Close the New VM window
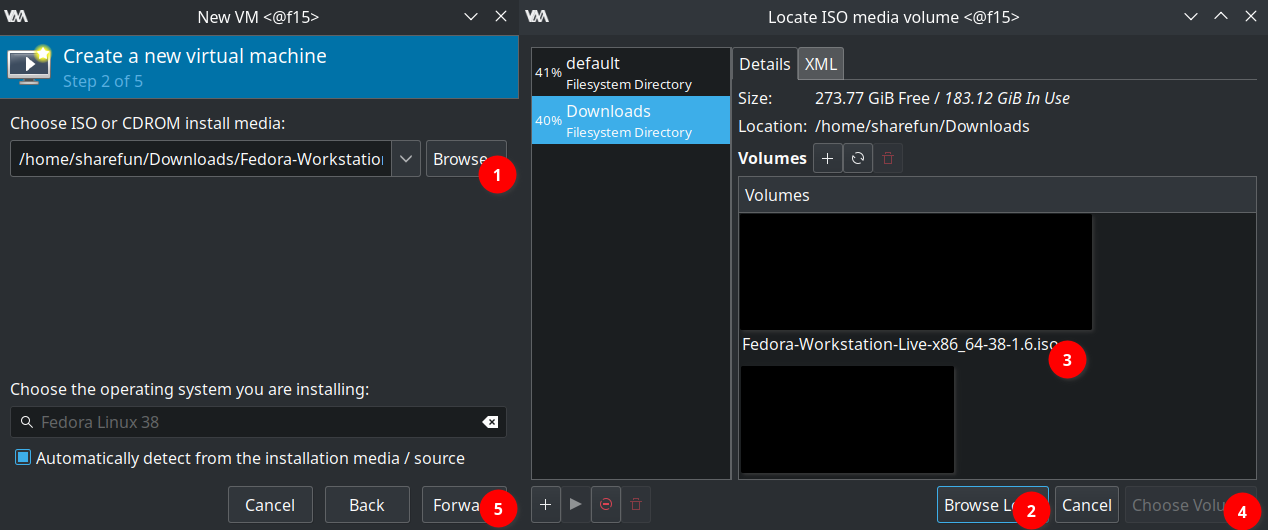 pyautogui.click(x=501, y=16)
